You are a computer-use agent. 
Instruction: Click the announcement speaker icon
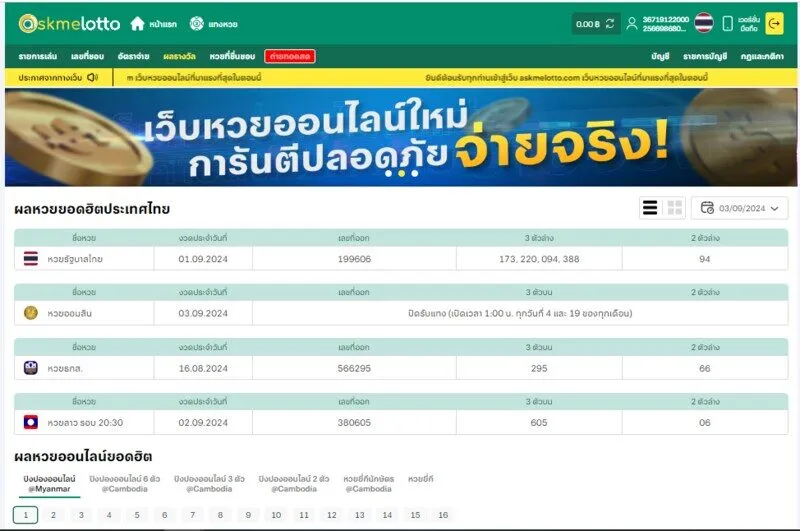point(92,78)
